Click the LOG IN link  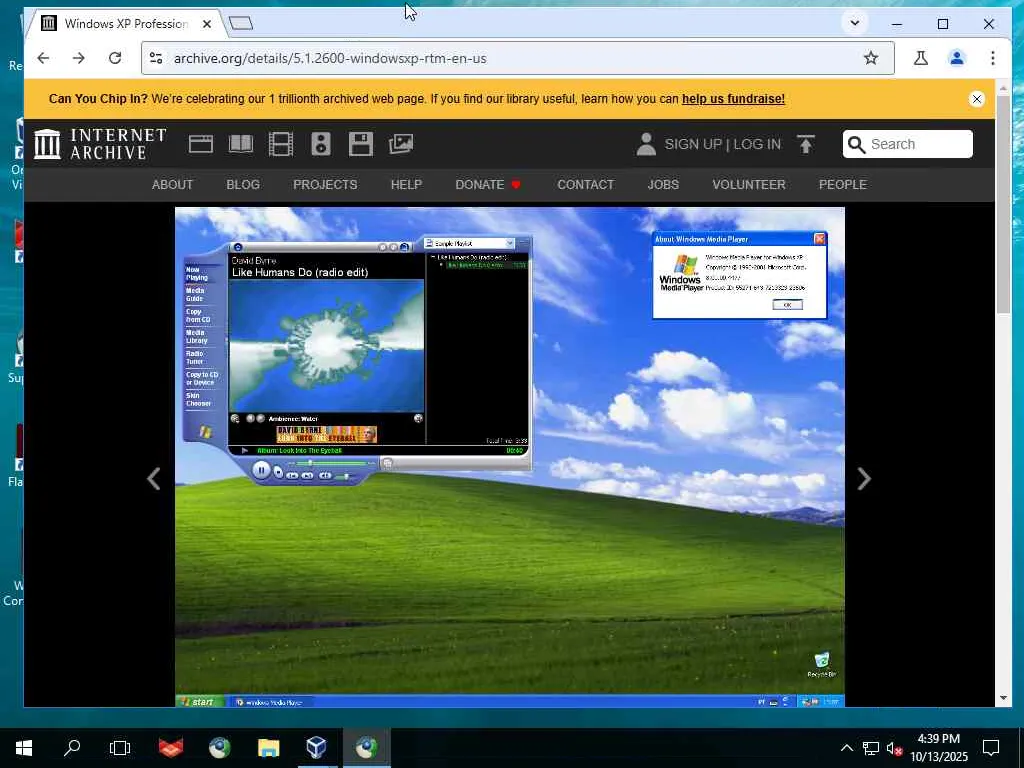[757, 144]
